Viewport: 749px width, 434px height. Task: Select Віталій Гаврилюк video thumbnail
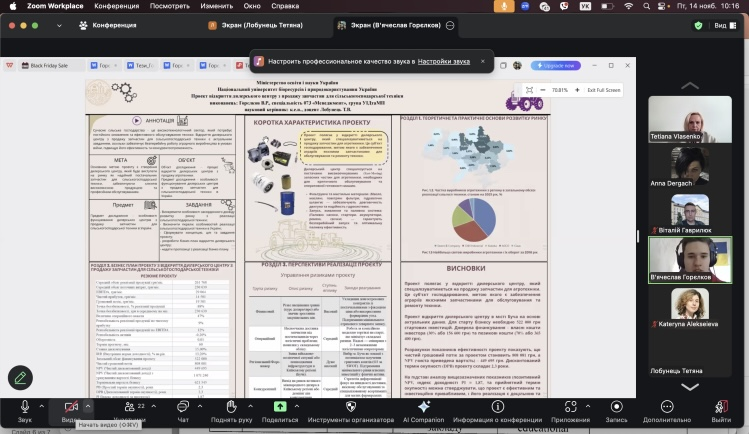(x=690, y=213)
